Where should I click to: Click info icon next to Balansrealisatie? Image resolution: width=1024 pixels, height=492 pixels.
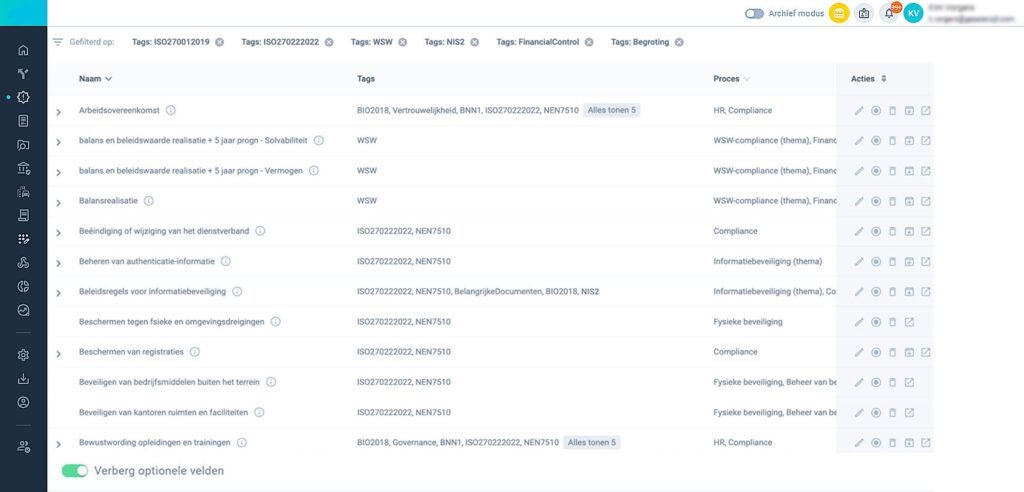(x=148, y=201)
